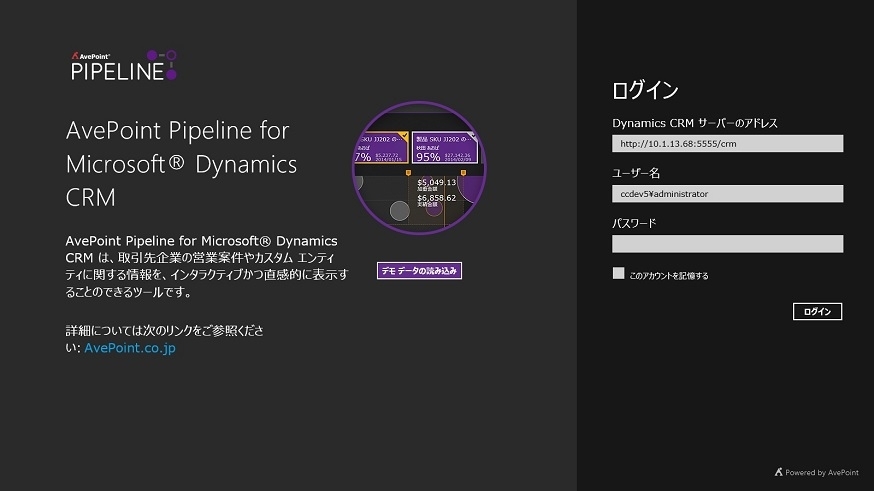Screen dimensions: 874x491
Task: Open the AvePoint.co.jp link
Action: (x=130, y=348)
